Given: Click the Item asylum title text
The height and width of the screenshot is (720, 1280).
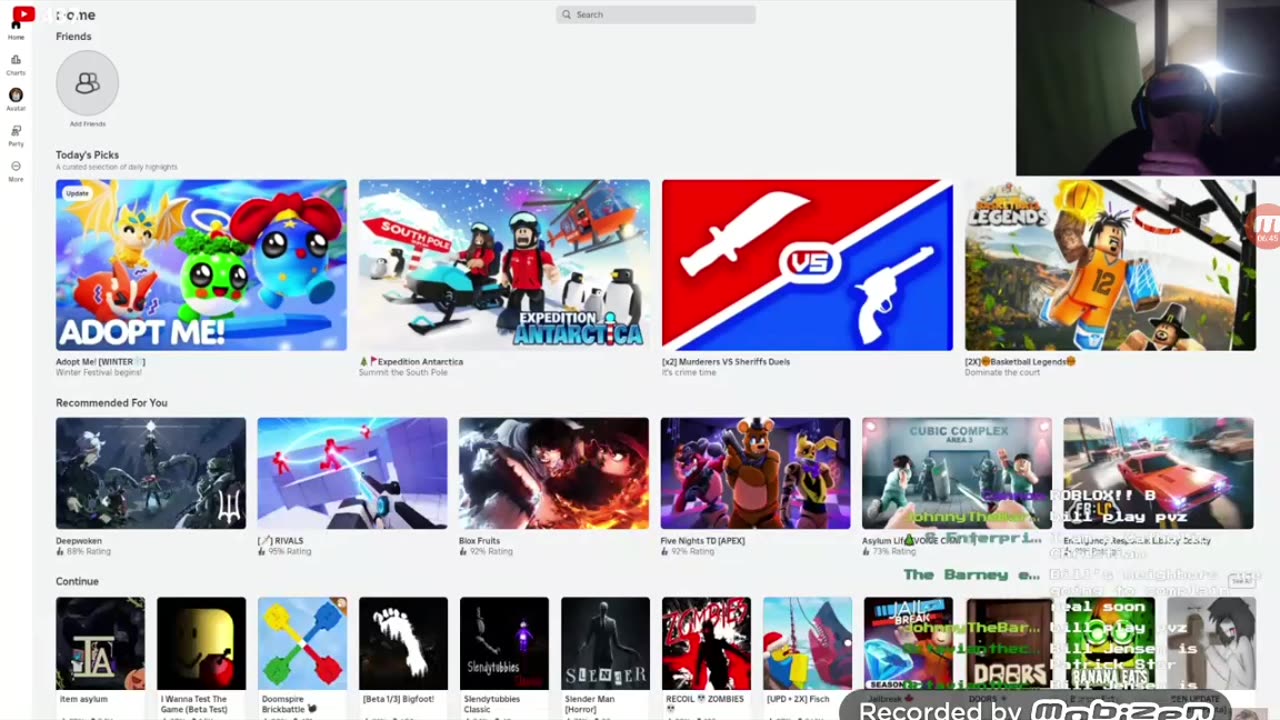Looking at the screenshot, I should pos(84,699).
